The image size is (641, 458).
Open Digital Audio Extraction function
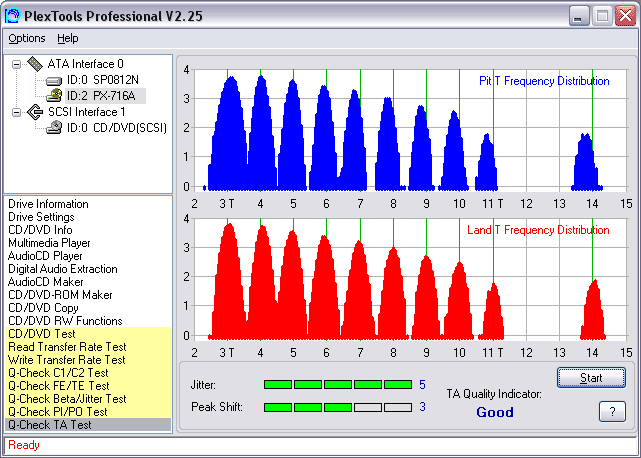(x=63, y=269)
